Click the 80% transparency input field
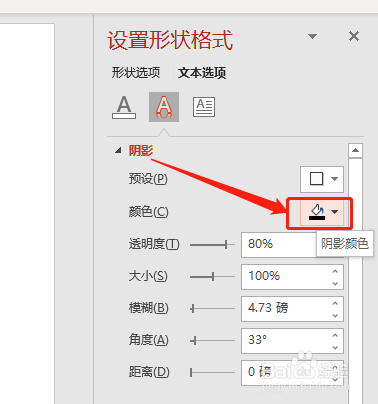The height and width of the screenshot is (404, 378). point(279,245)
